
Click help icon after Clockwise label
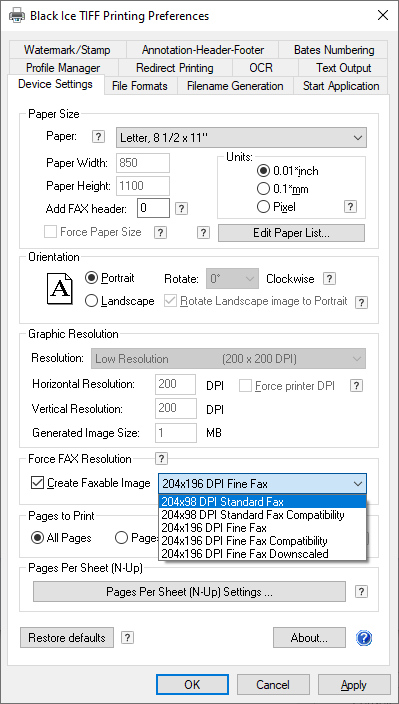tap(329, 278)
